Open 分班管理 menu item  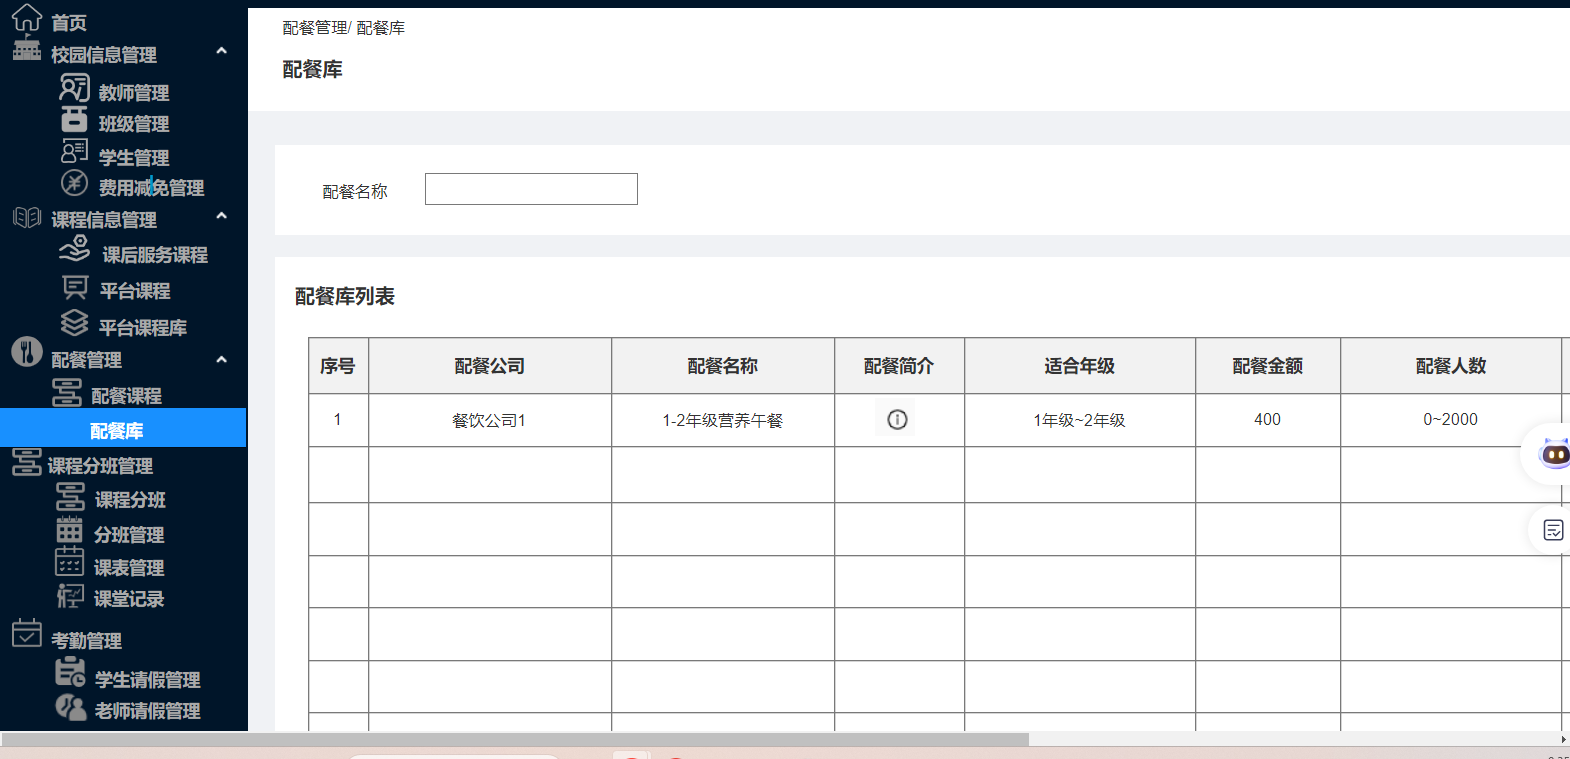[x=129, y=535]
